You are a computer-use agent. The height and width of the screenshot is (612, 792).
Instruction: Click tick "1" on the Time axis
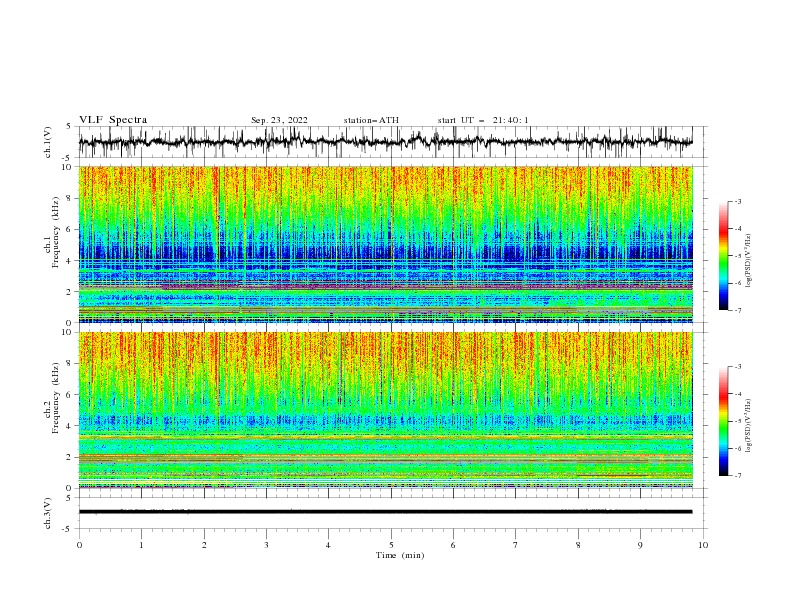click(x=141, y=545)
